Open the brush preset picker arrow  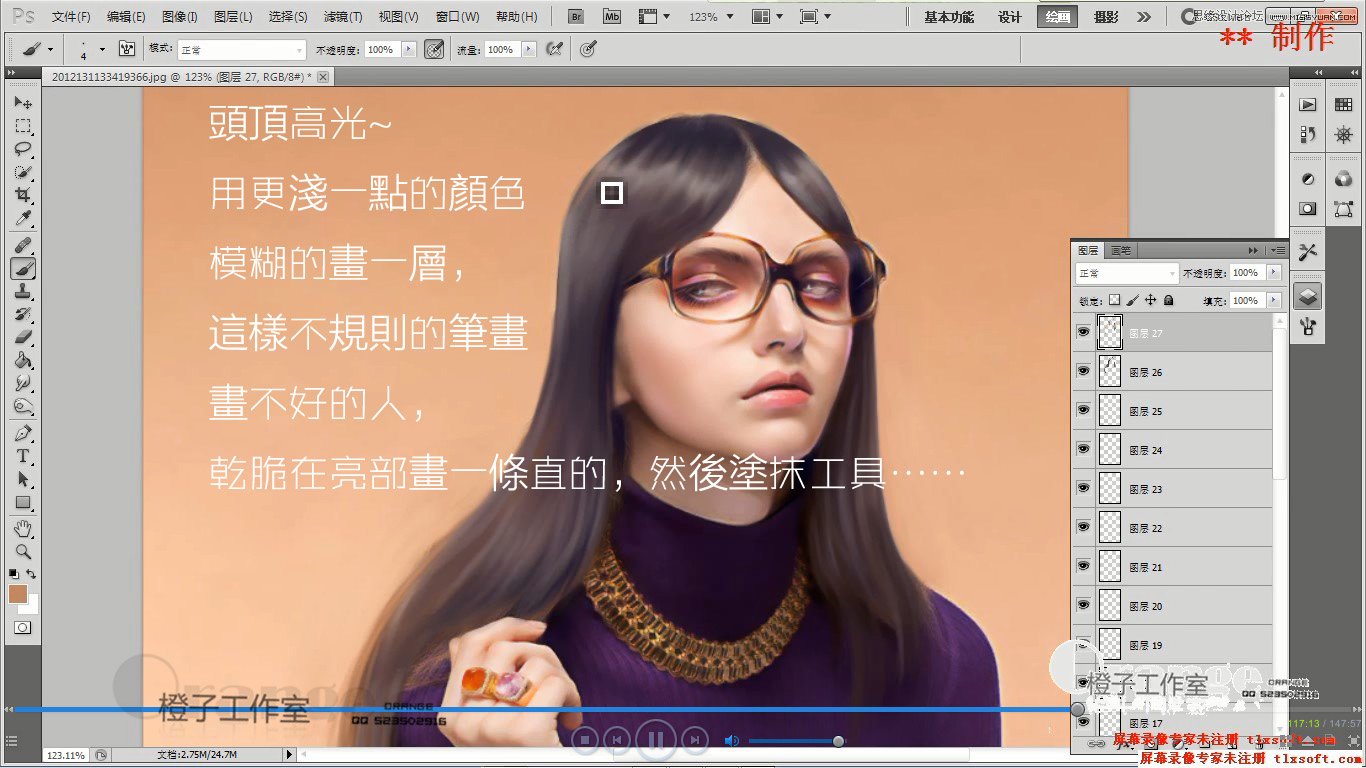point(102,49)
